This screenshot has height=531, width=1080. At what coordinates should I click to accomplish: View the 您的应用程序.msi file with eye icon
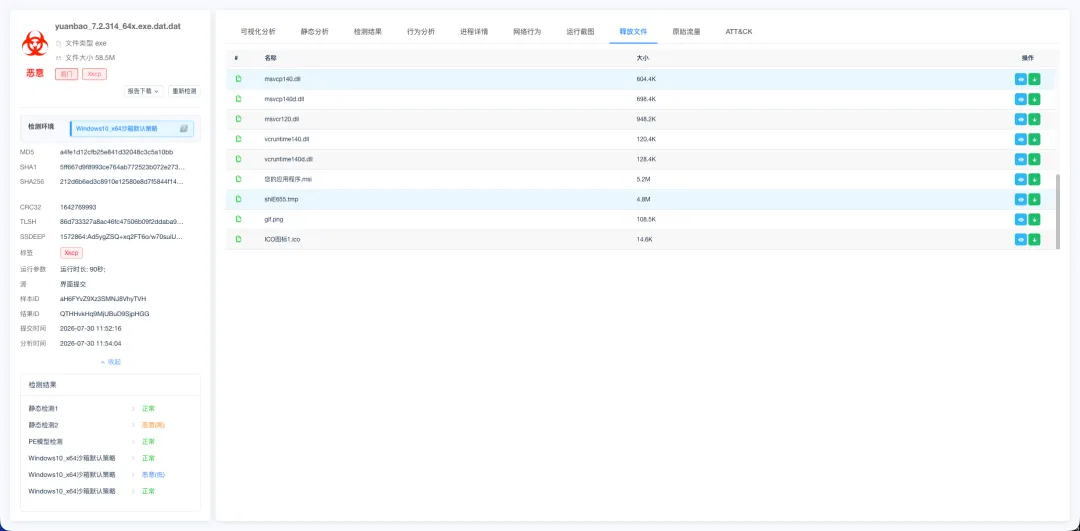click(x=1021, y=179)
